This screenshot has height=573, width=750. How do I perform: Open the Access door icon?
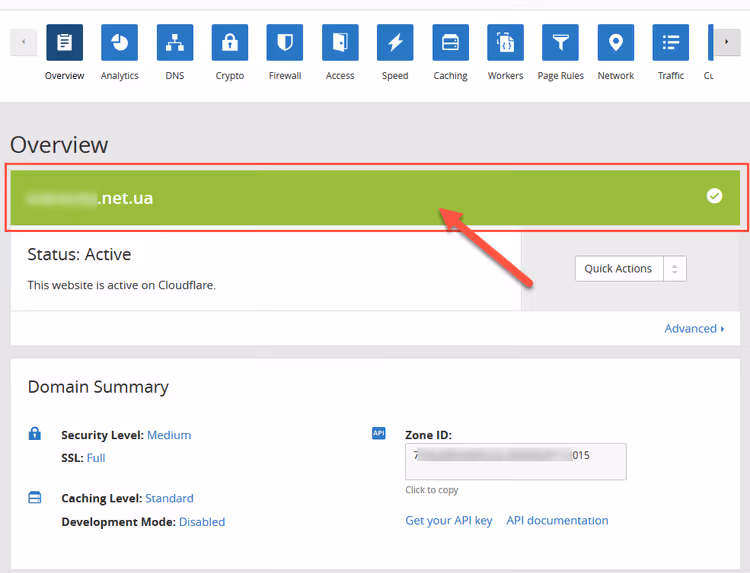[x=340, y=43]
